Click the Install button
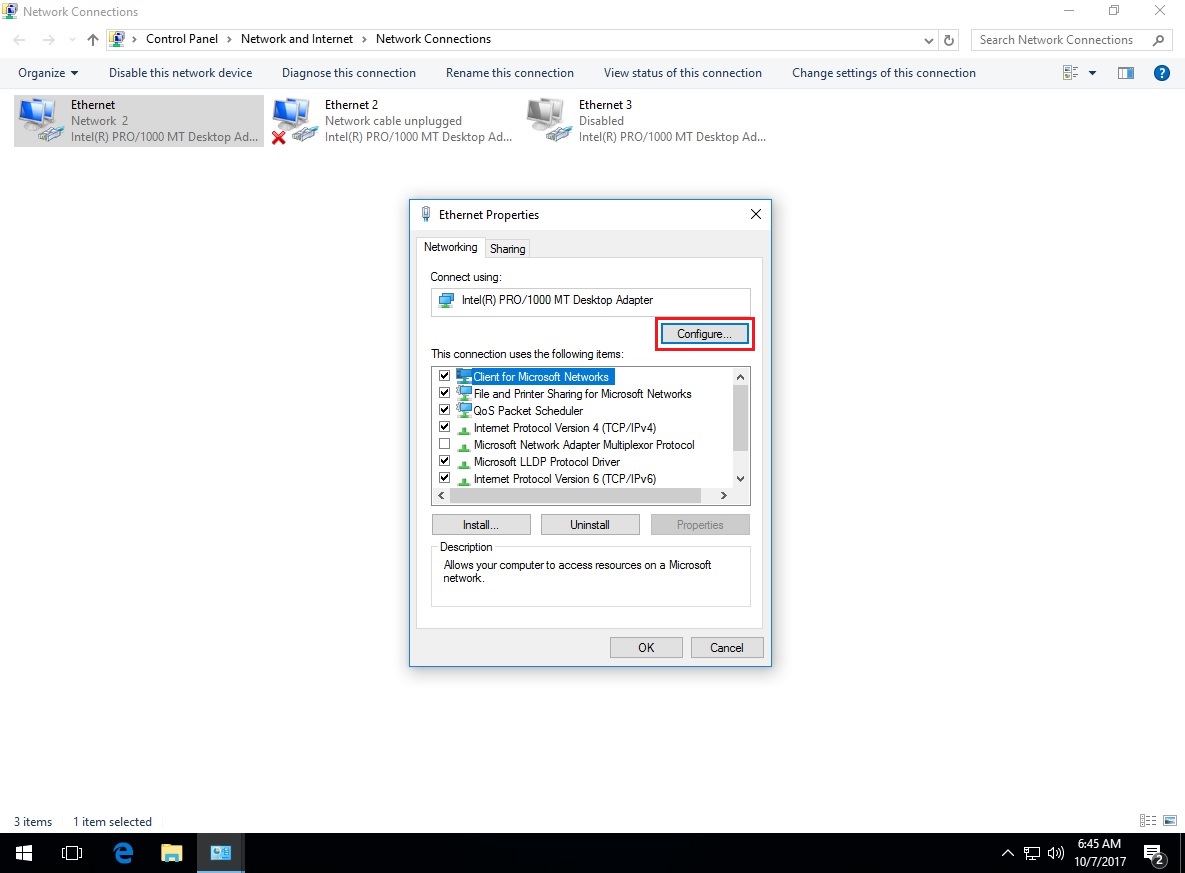This screenshot has width=1185, height=873. 481,525
